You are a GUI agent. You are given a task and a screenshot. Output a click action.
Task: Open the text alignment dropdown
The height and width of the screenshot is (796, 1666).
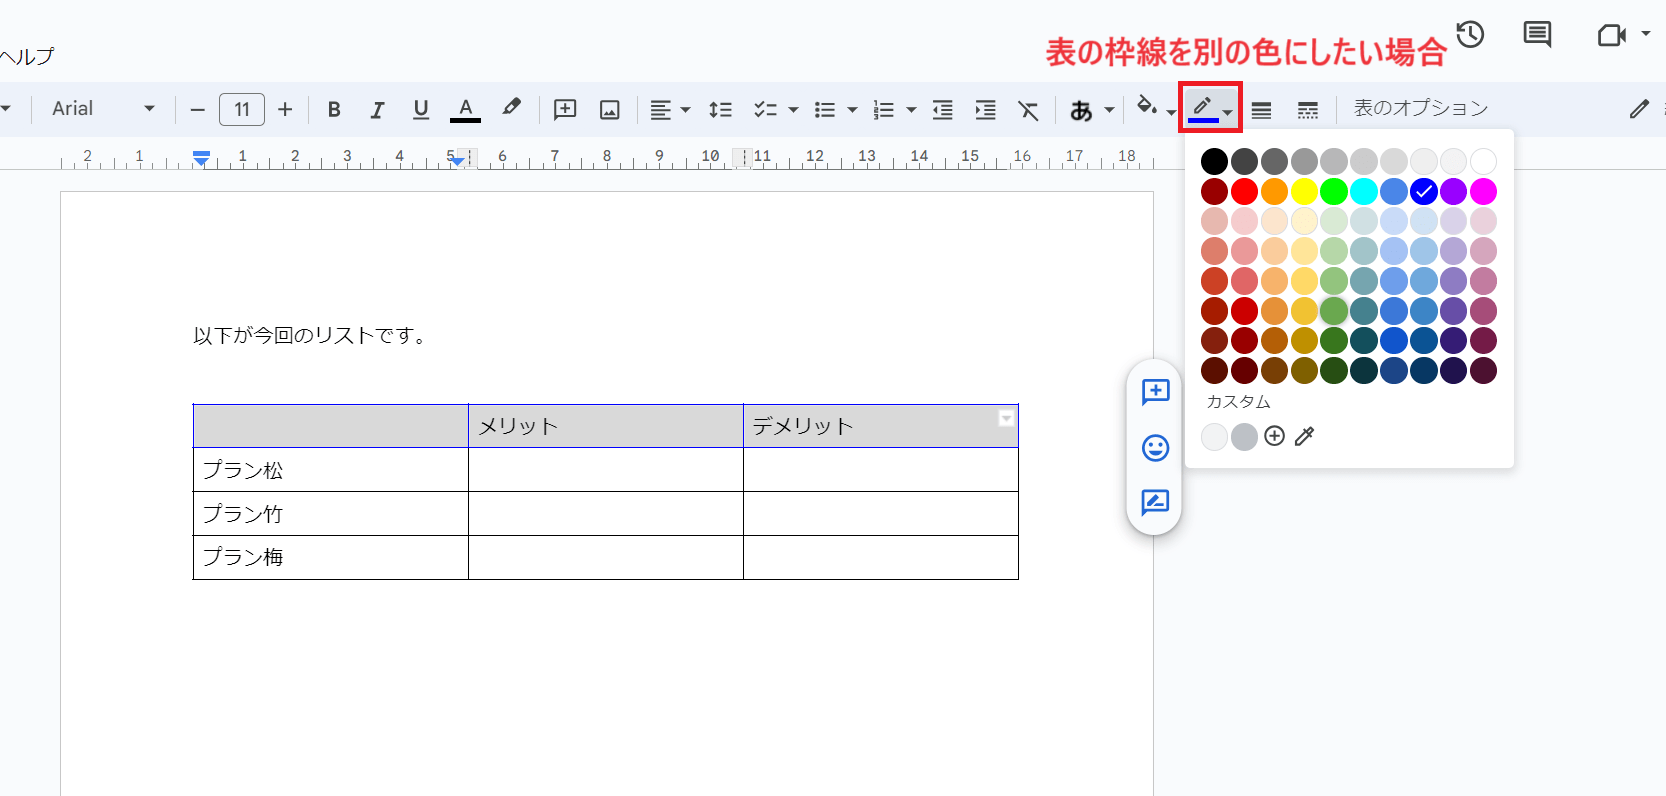coord(669,109)
